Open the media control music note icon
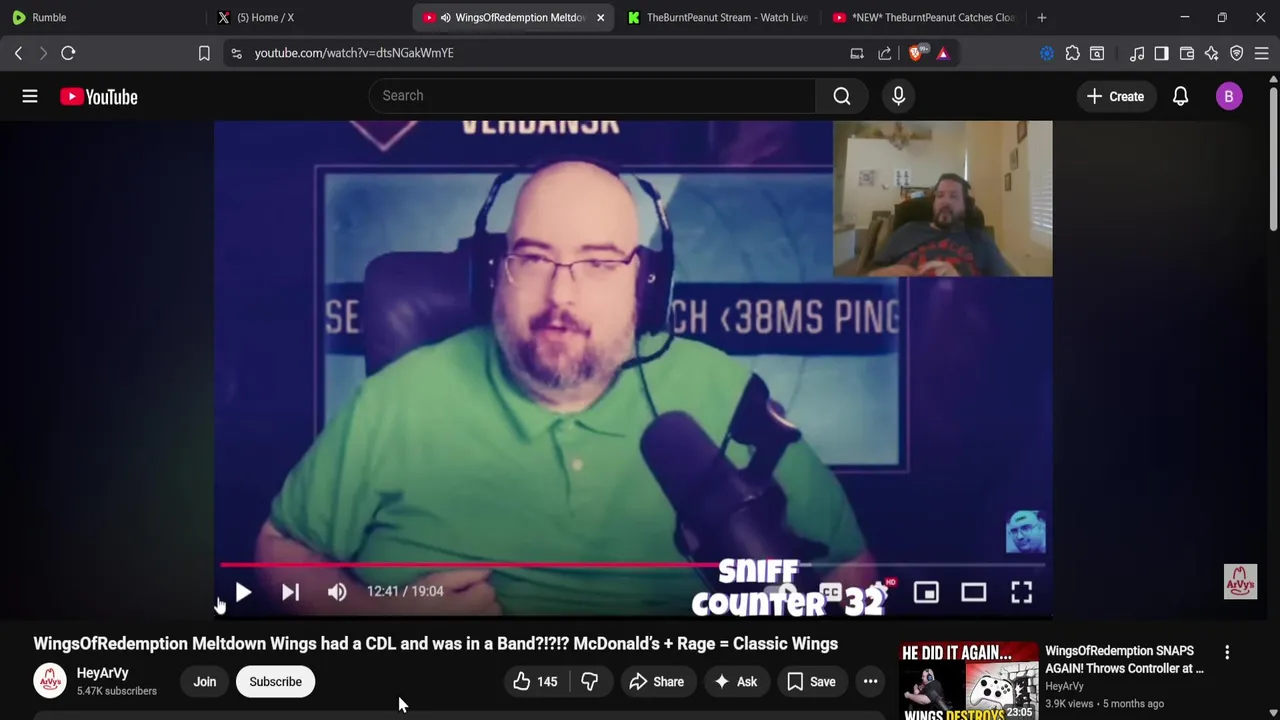This screenshot has width=1280, height=720. pos(1137,53)
